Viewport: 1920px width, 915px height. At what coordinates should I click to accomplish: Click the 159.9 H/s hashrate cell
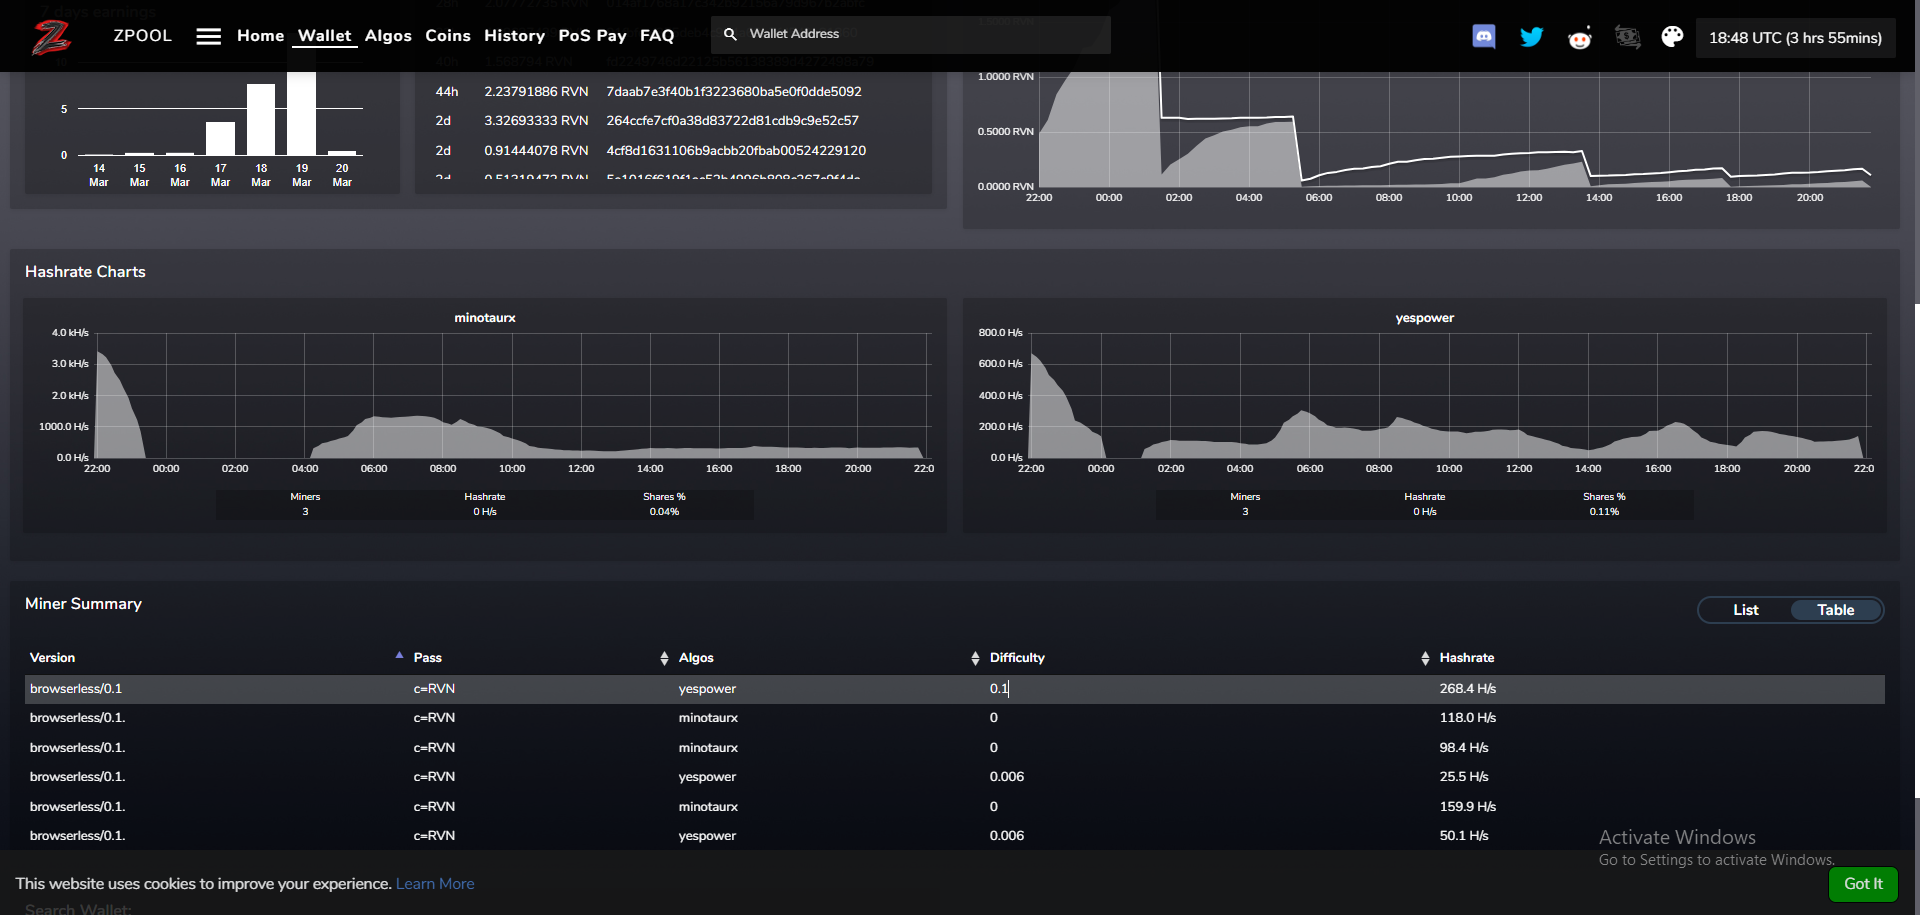click(x=1467, y=807)
